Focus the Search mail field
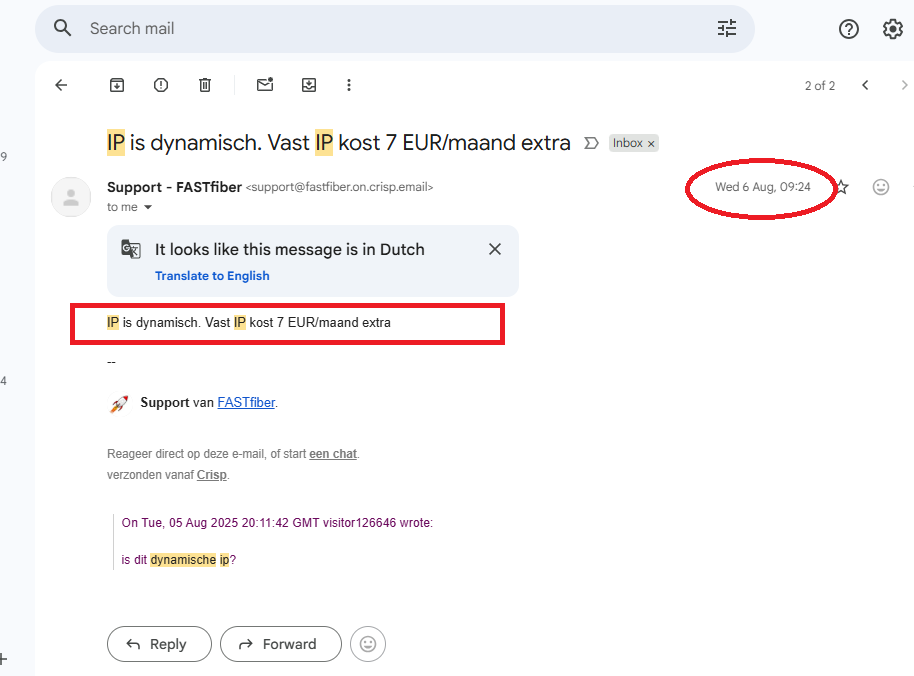Viewport: 914px width, 676px height. click(x=395, y=29)
